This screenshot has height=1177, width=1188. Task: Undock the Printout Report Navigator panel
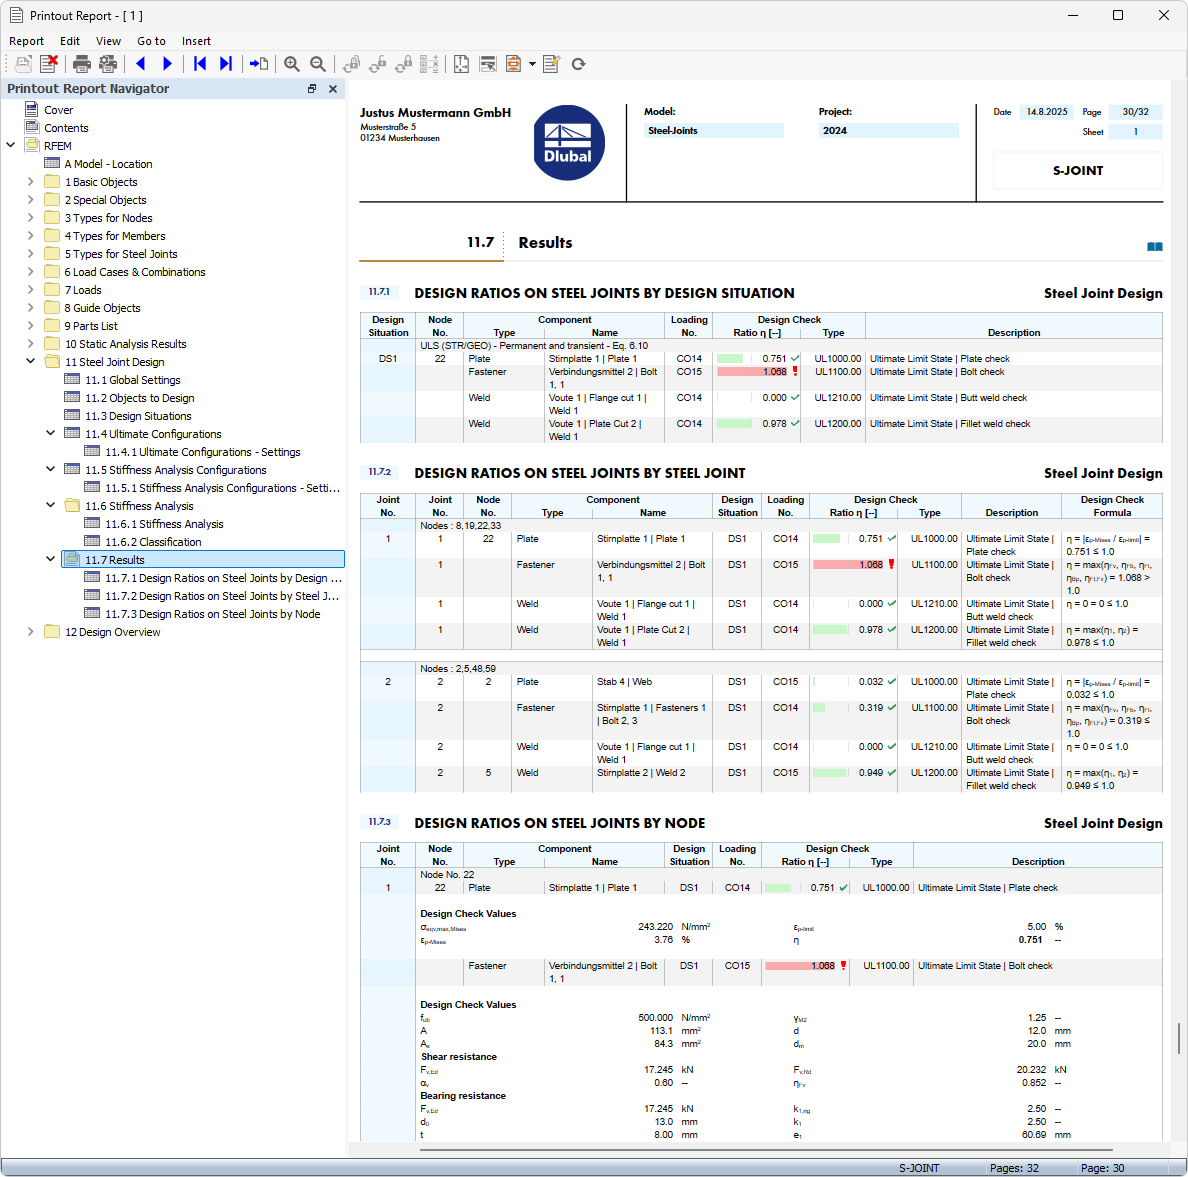311,89
